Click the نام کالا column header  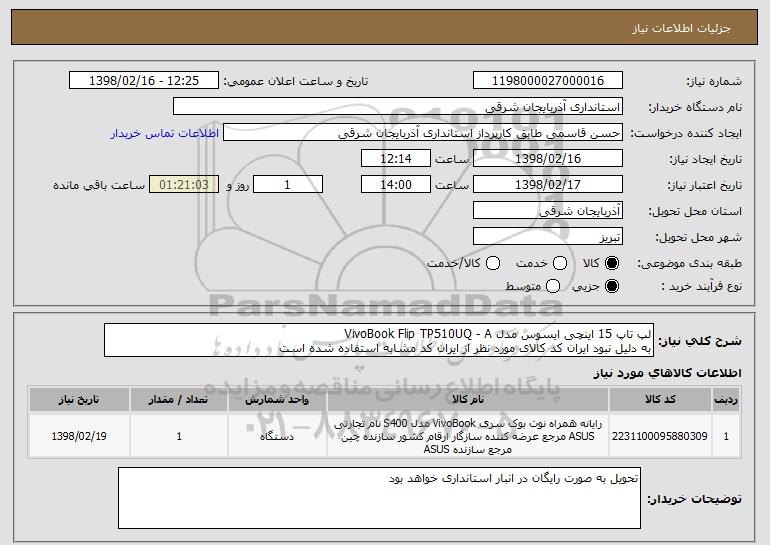pyautogui.click(x=468, y=400)
